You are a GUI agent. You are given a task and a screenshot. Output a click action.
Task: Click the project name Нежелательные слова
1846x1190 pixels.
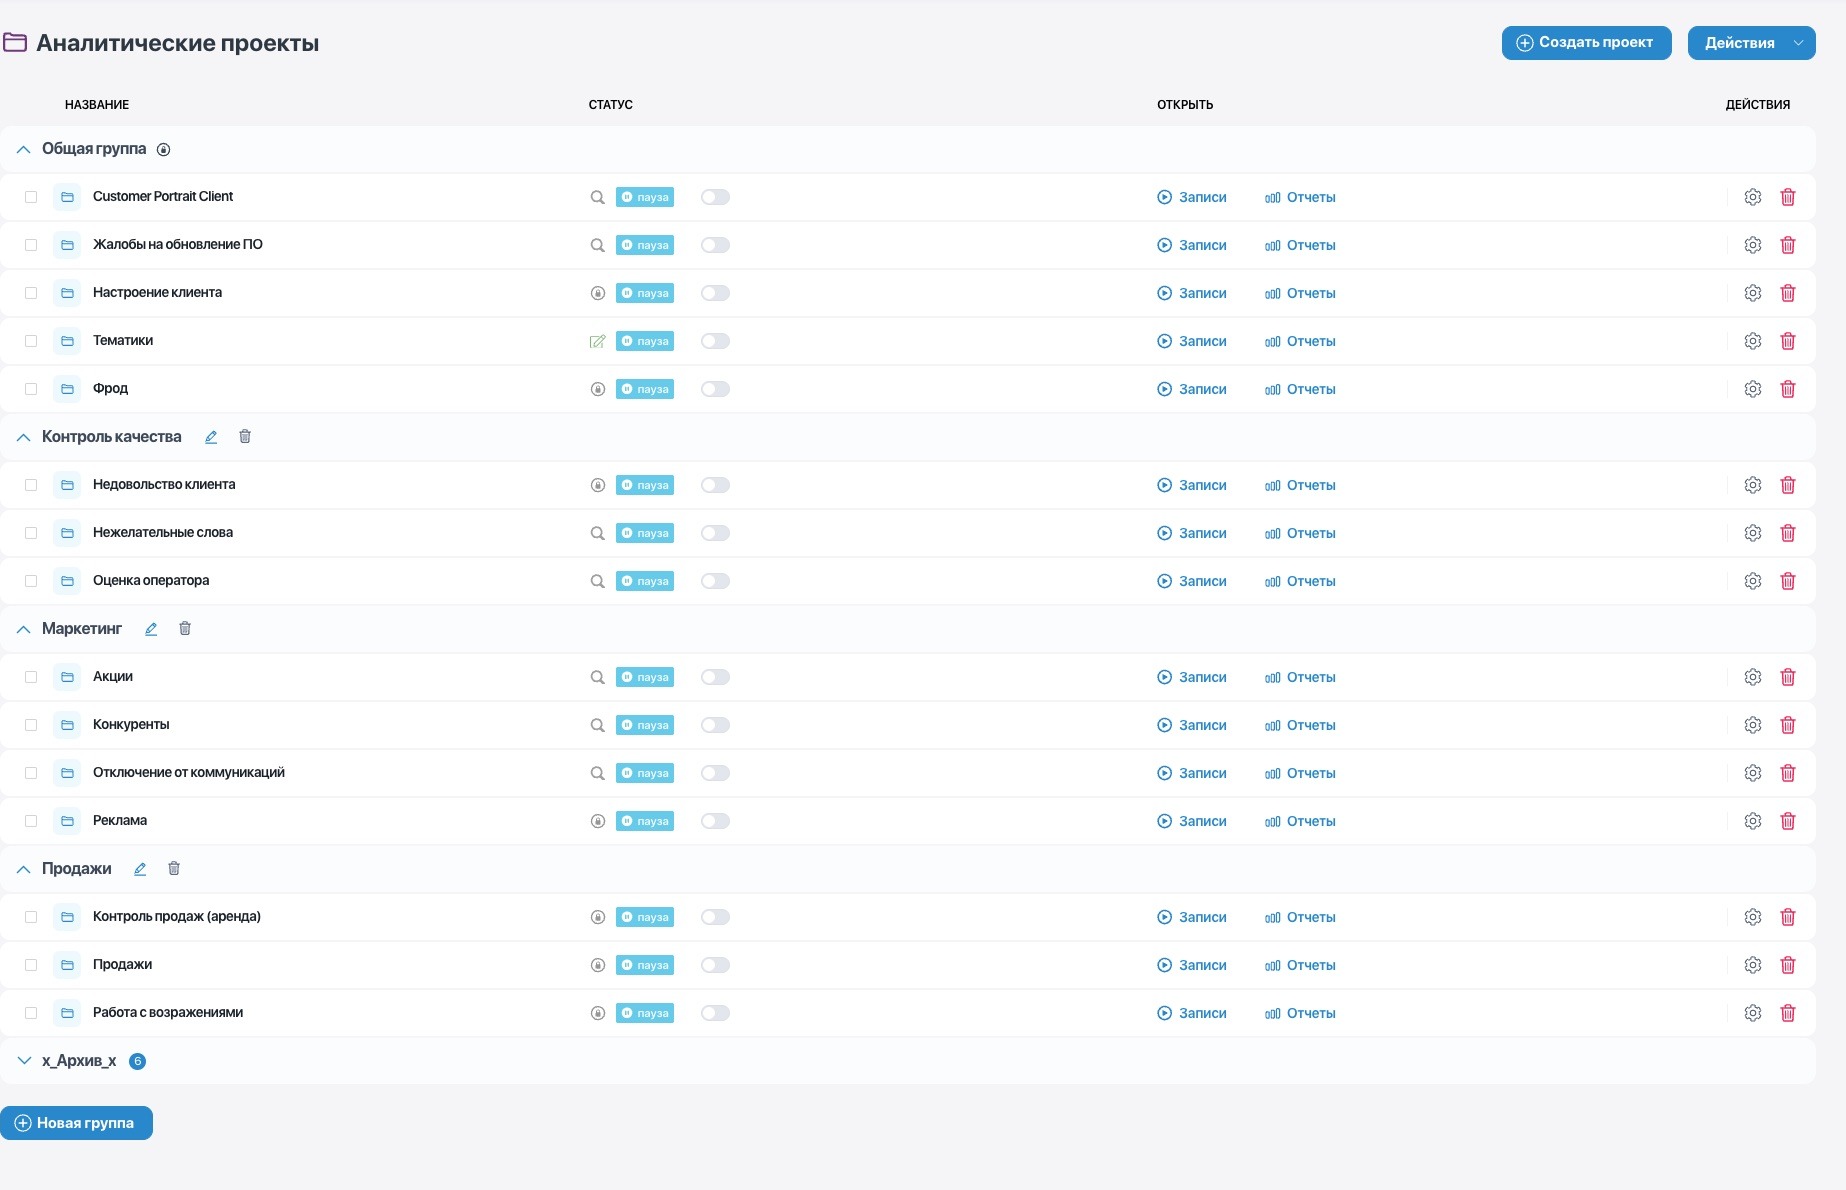pyautogui.click(x=163, y=533)
